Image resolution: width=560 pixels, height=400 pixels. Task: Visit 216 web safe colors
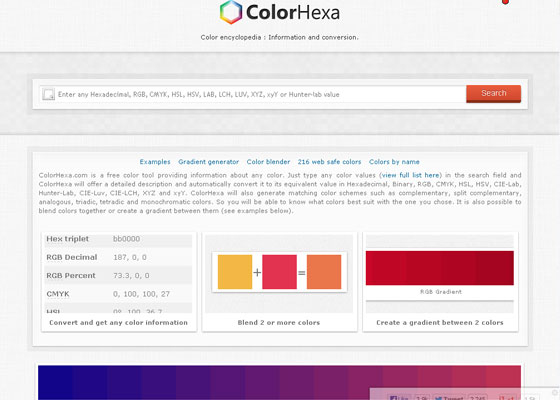(329, 162)
